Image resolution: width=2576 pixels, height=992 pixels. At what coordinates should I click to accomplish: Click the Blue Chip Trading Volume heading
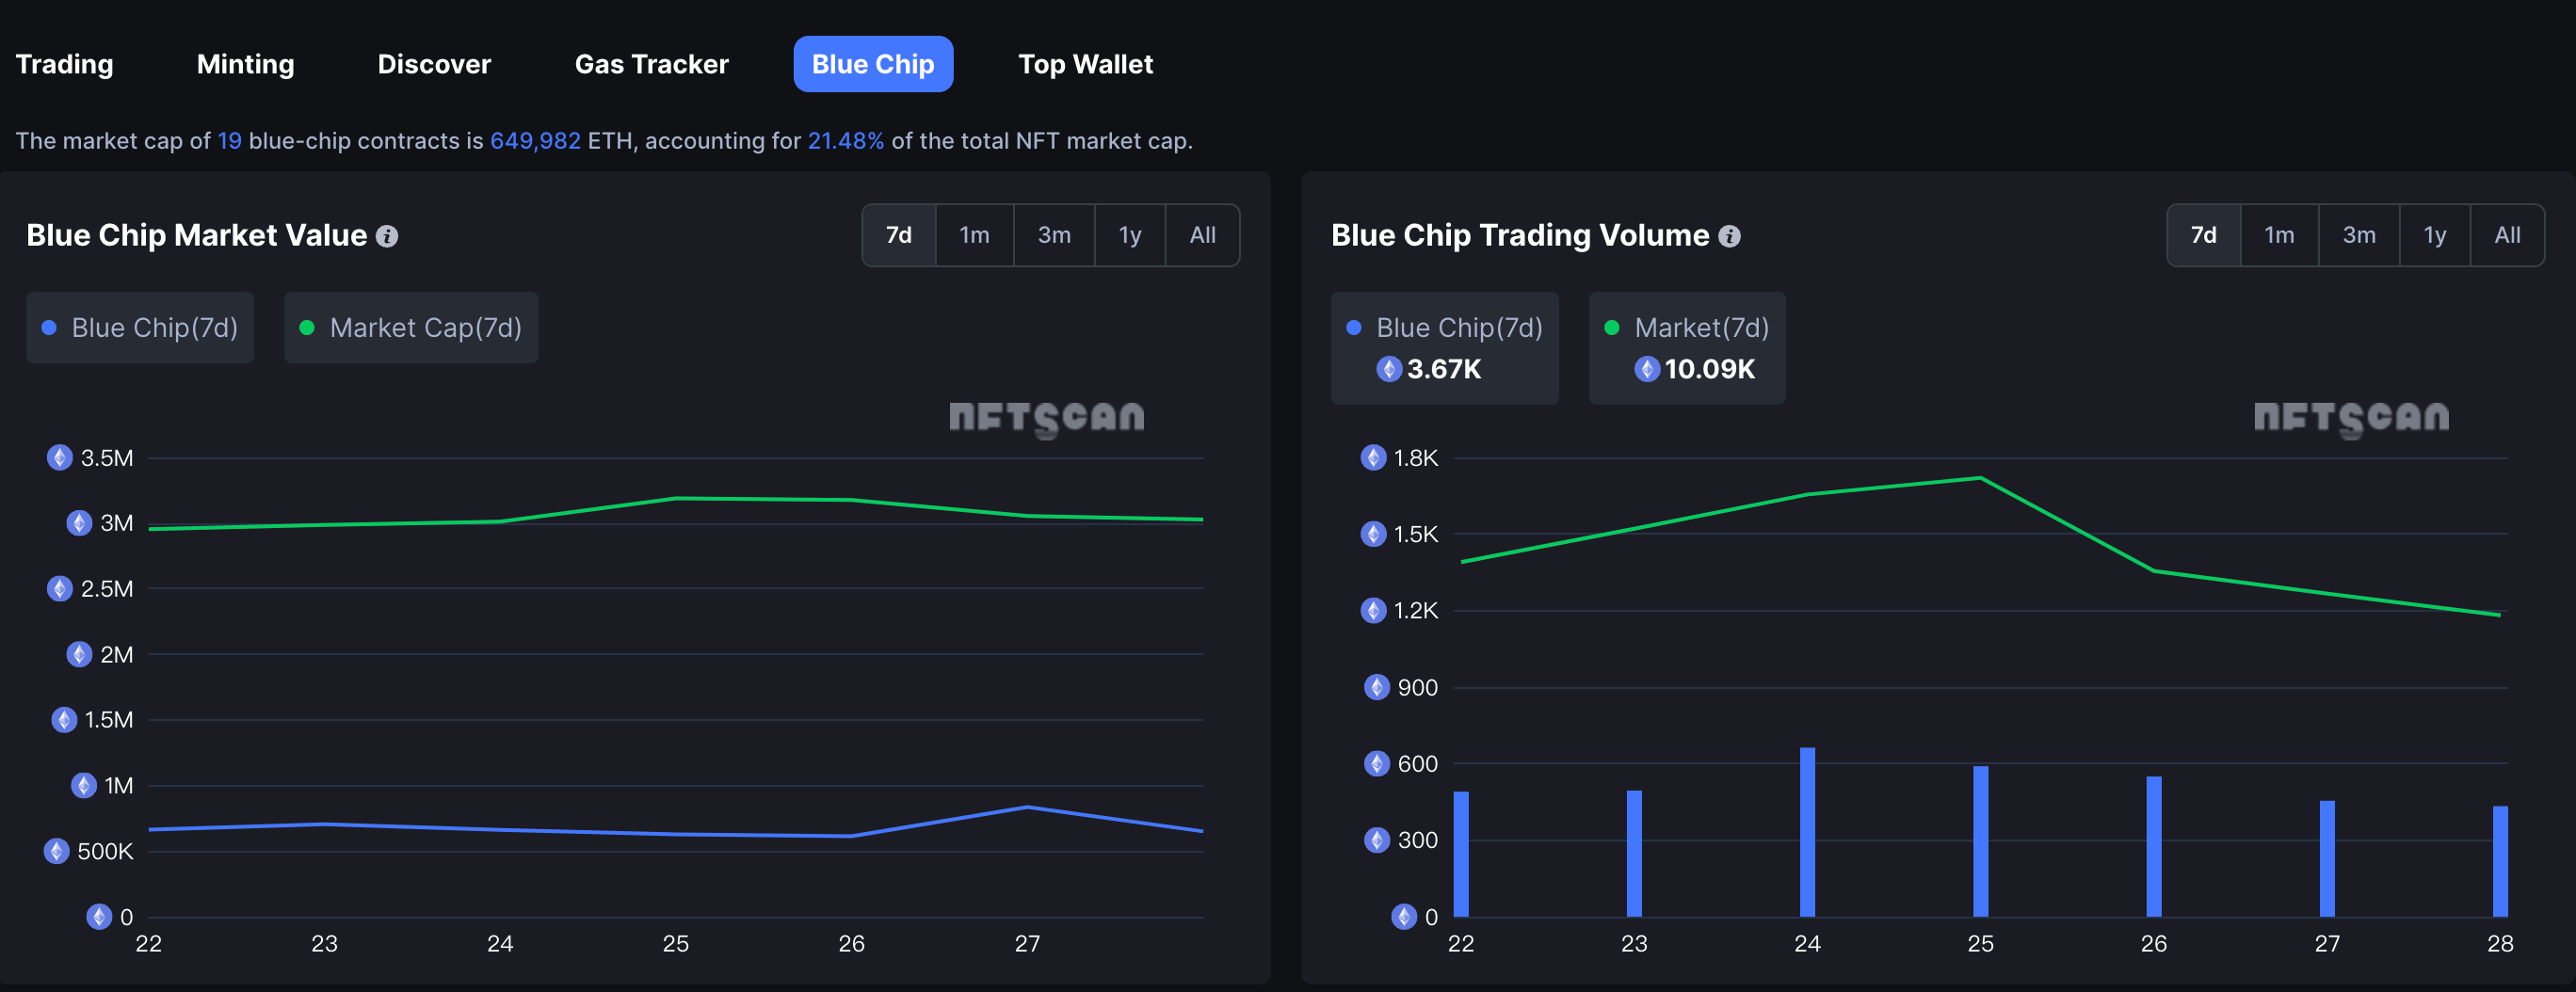[1520, 235]
